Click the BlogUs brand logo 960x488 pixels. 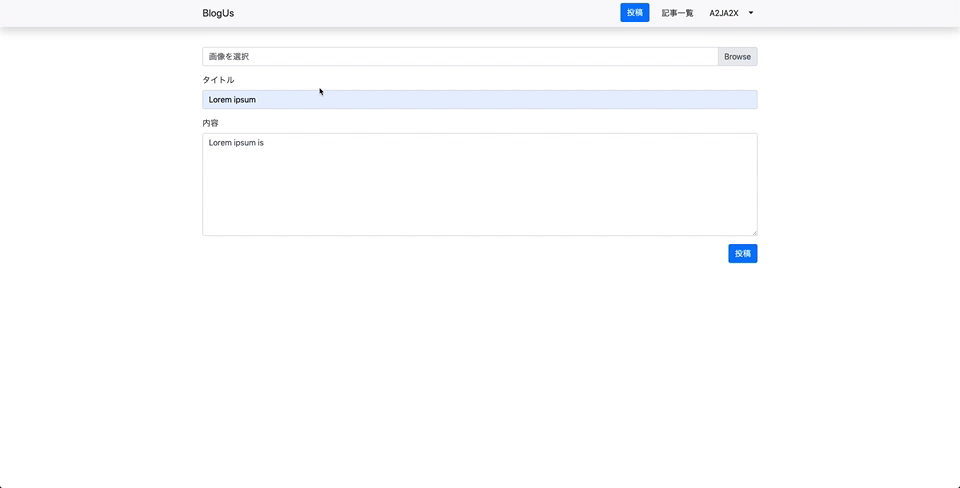[218, 13]
